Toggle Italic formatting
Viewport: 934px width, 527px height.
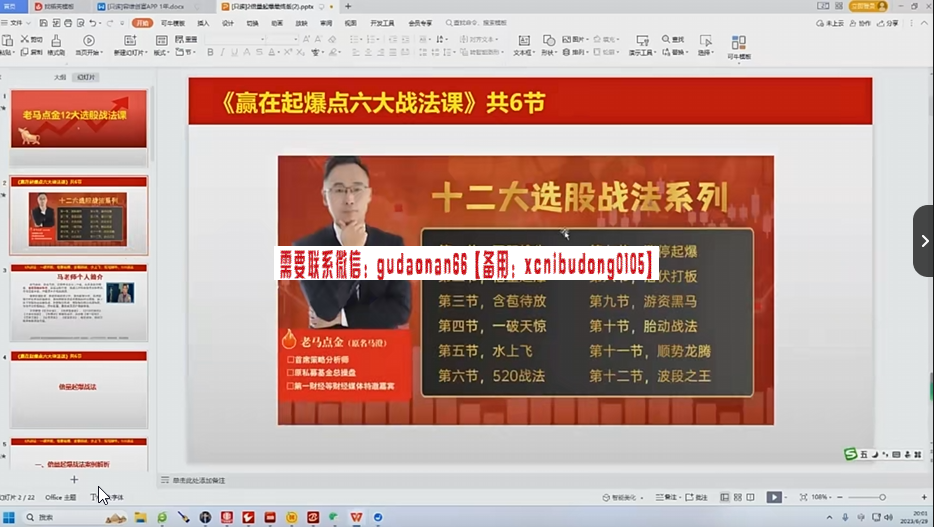pos(222,52)
